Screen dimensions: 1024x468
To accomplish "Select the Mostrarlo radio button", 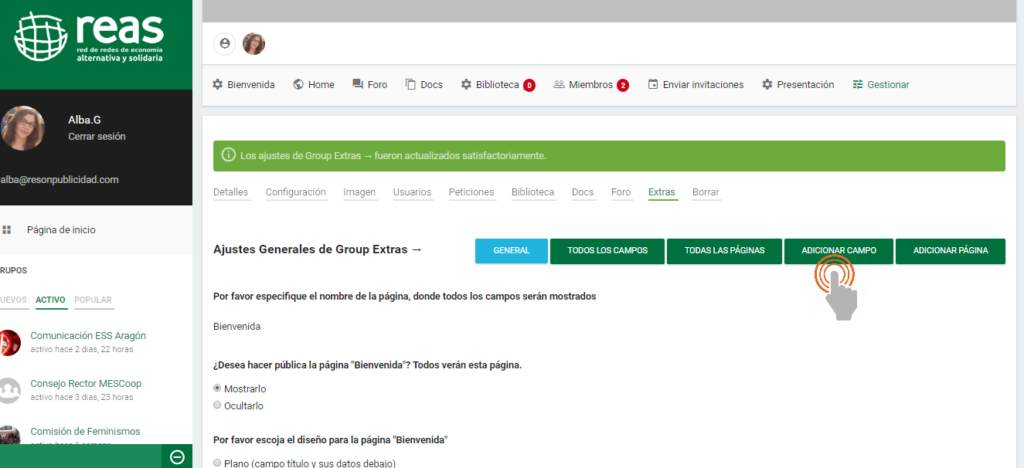I will [x=218, y=388].
